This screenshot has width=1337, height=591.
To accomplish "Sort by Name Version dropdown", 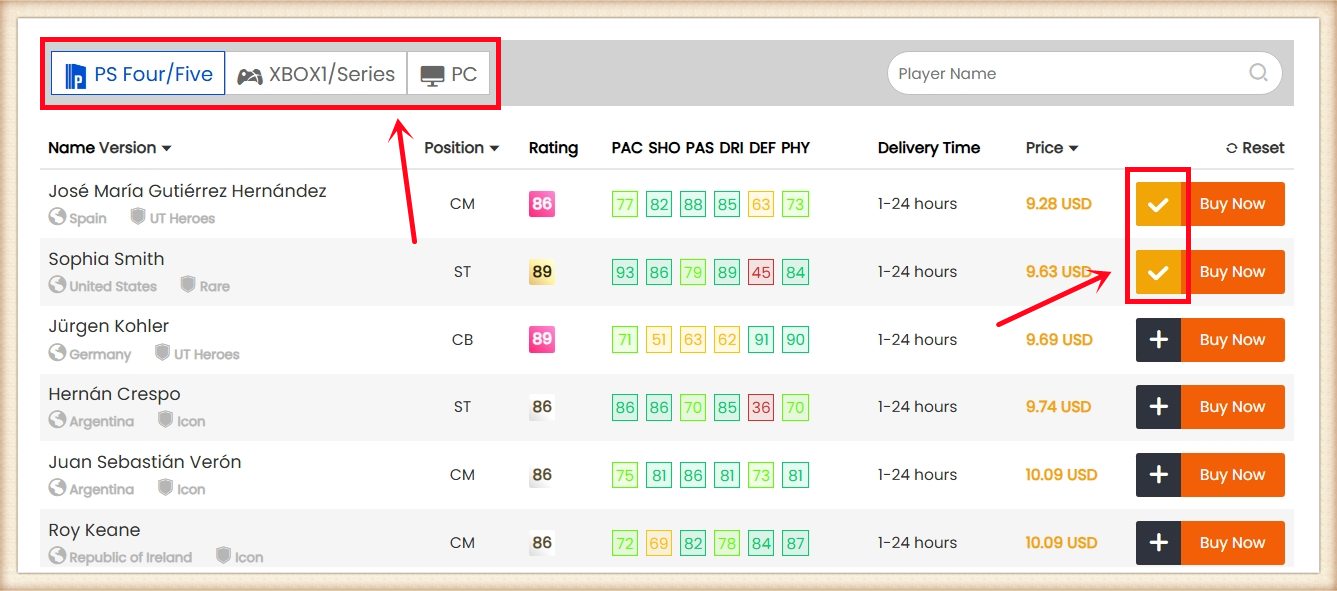I will point(110,148).
